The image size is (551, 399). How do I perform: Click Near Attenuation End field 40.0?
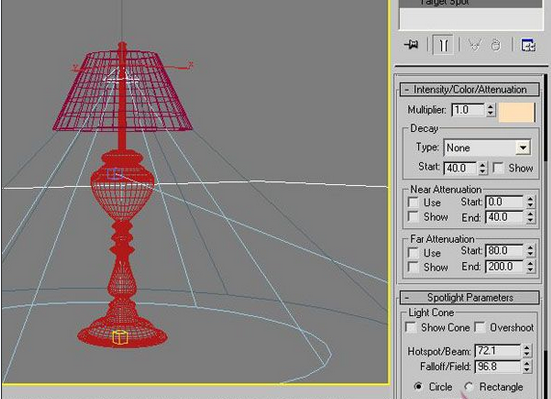tap(505, 217)
